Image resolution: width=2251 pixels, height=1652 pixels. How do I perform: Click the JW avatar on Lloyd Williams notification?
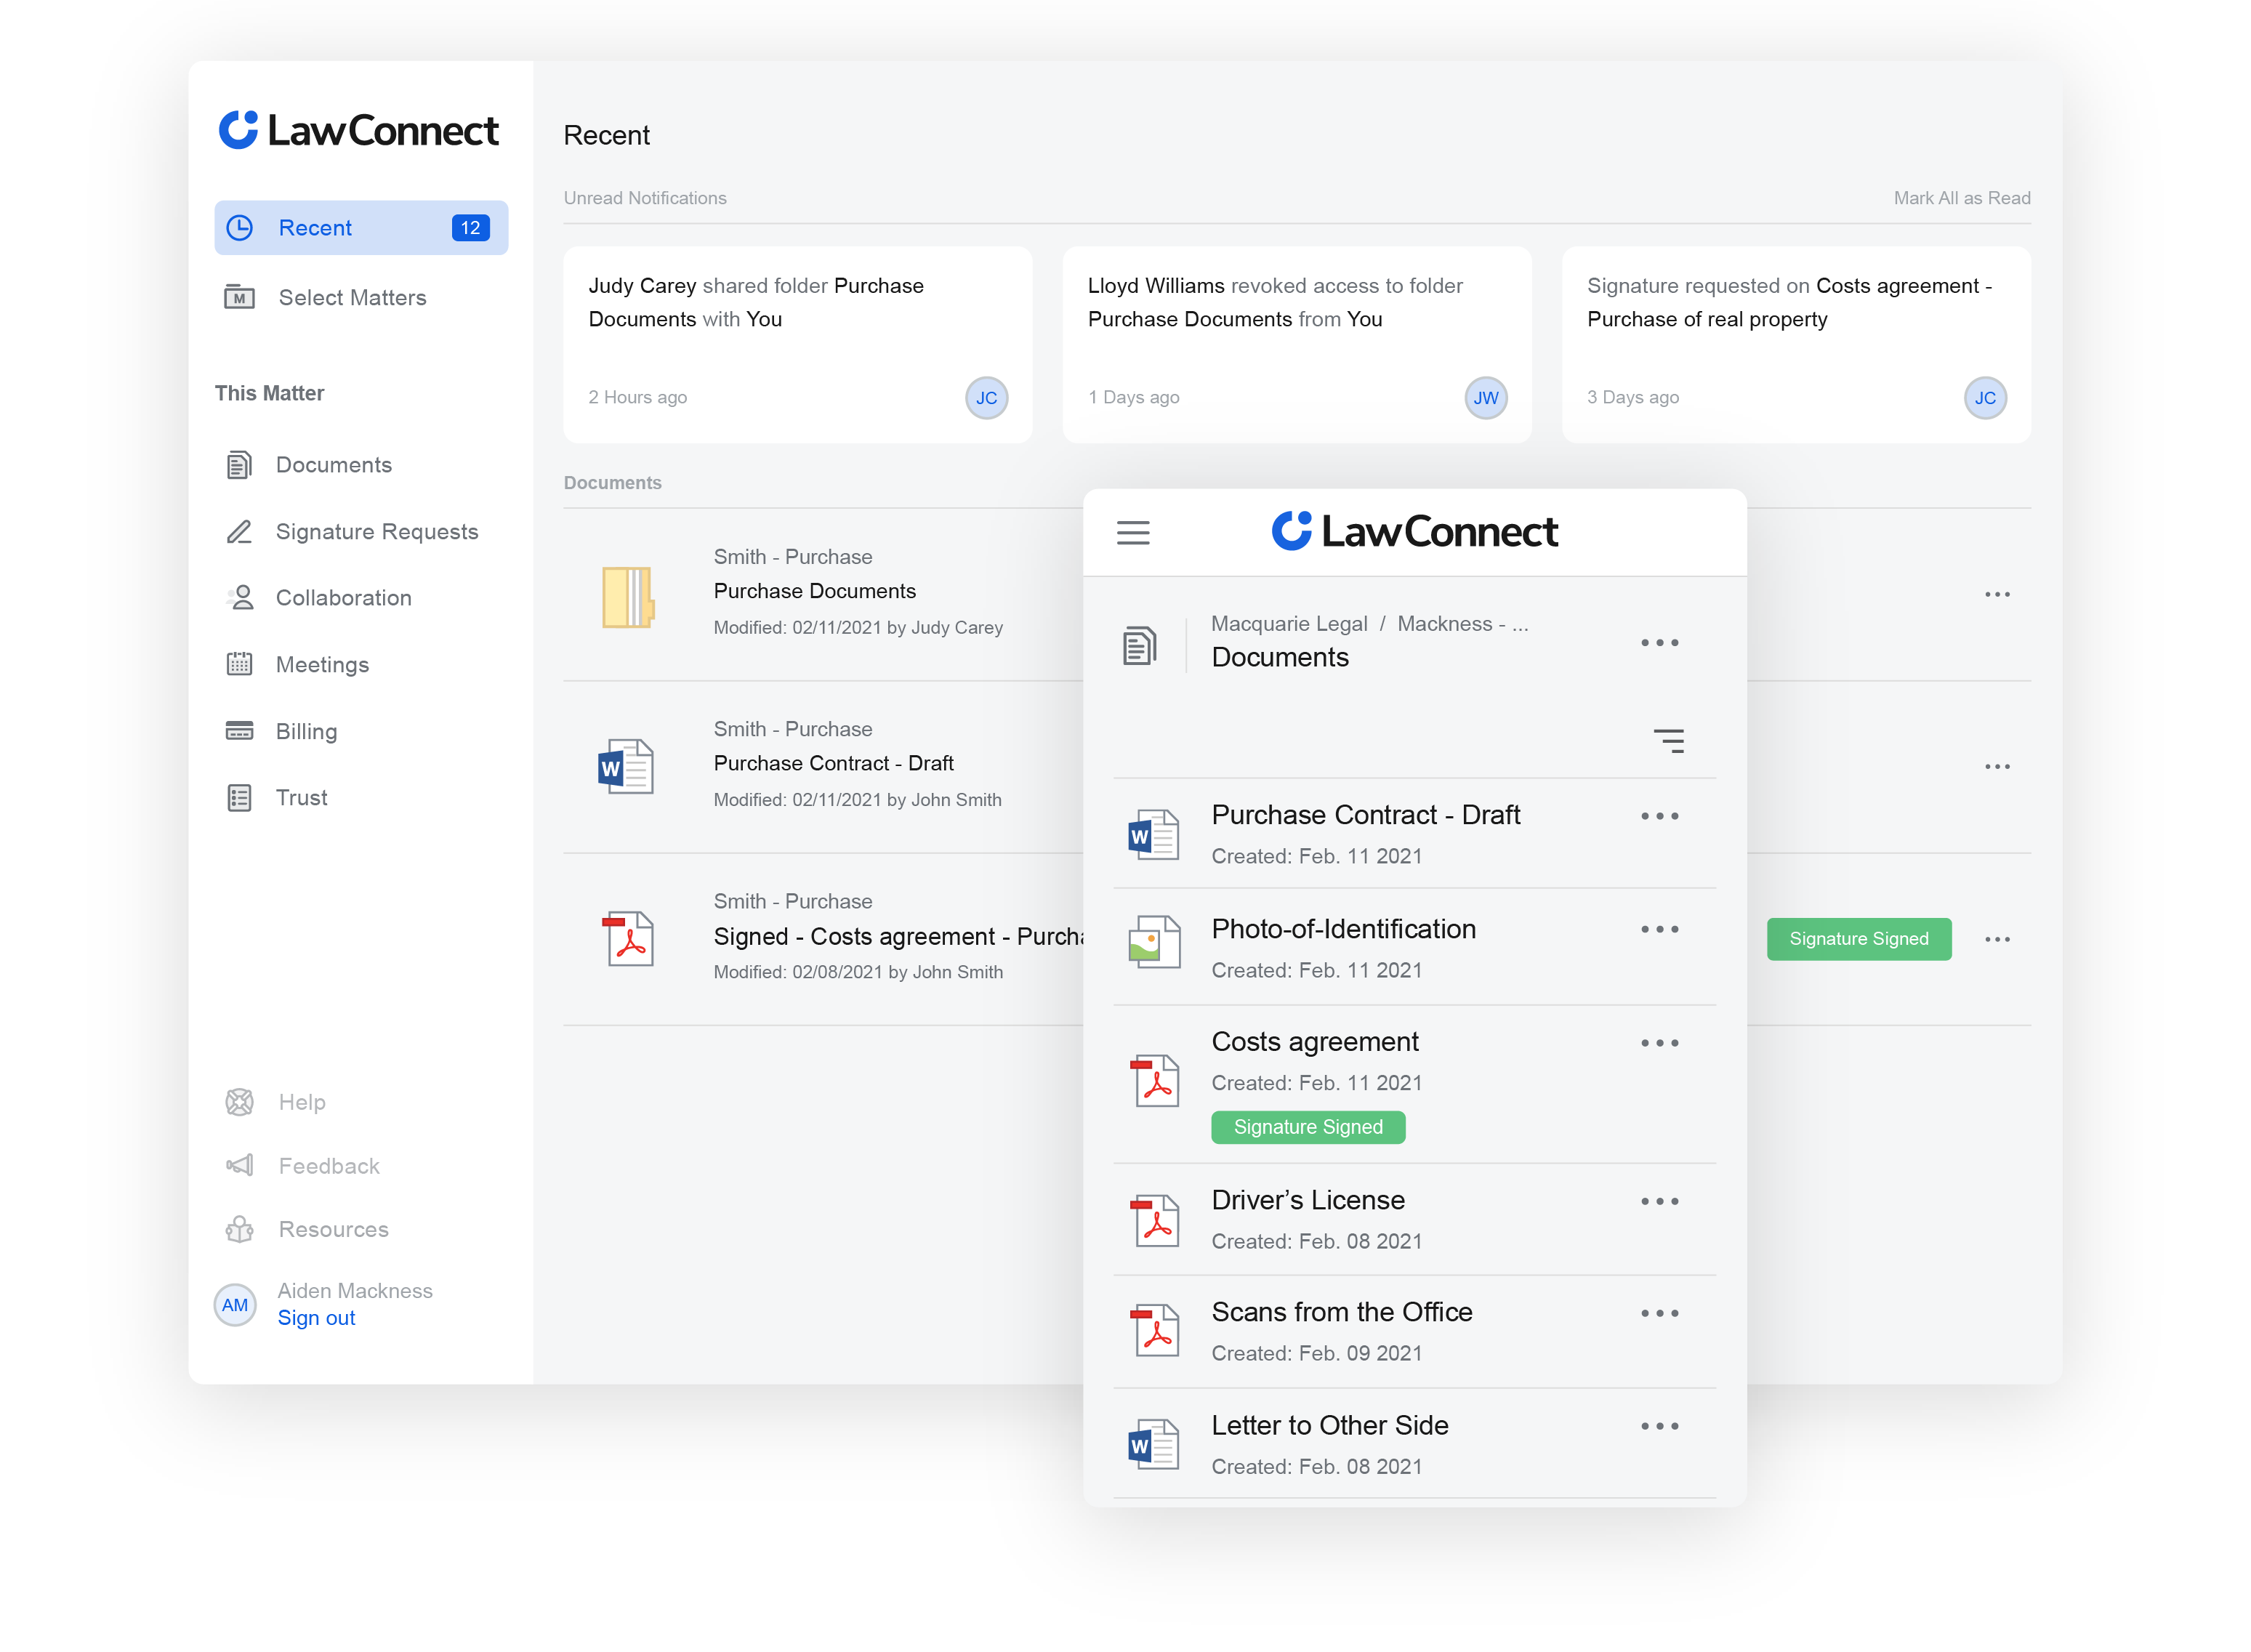tap(1485, 398)
